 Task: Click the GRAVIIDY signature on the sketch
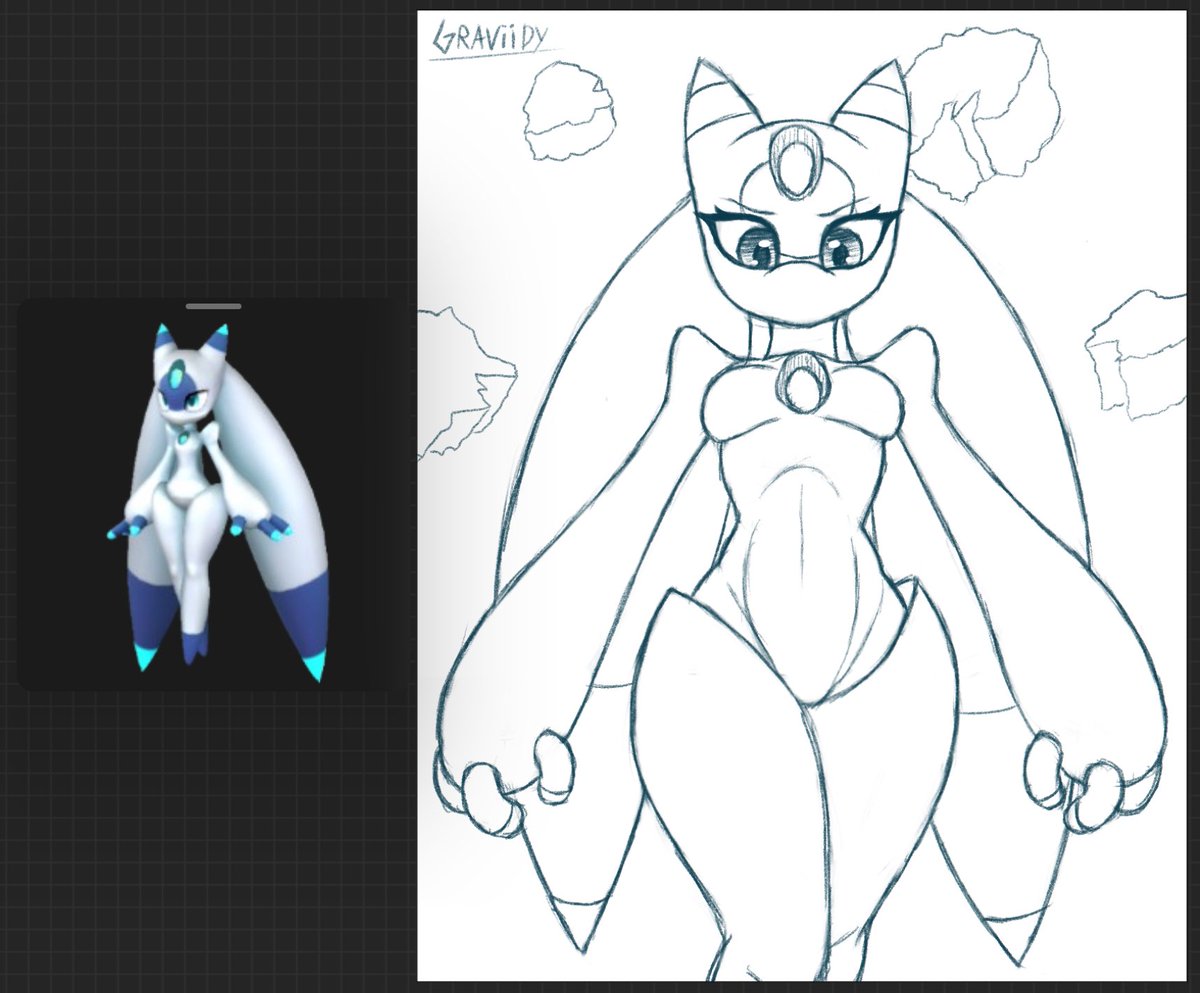(x=493, y=39)
